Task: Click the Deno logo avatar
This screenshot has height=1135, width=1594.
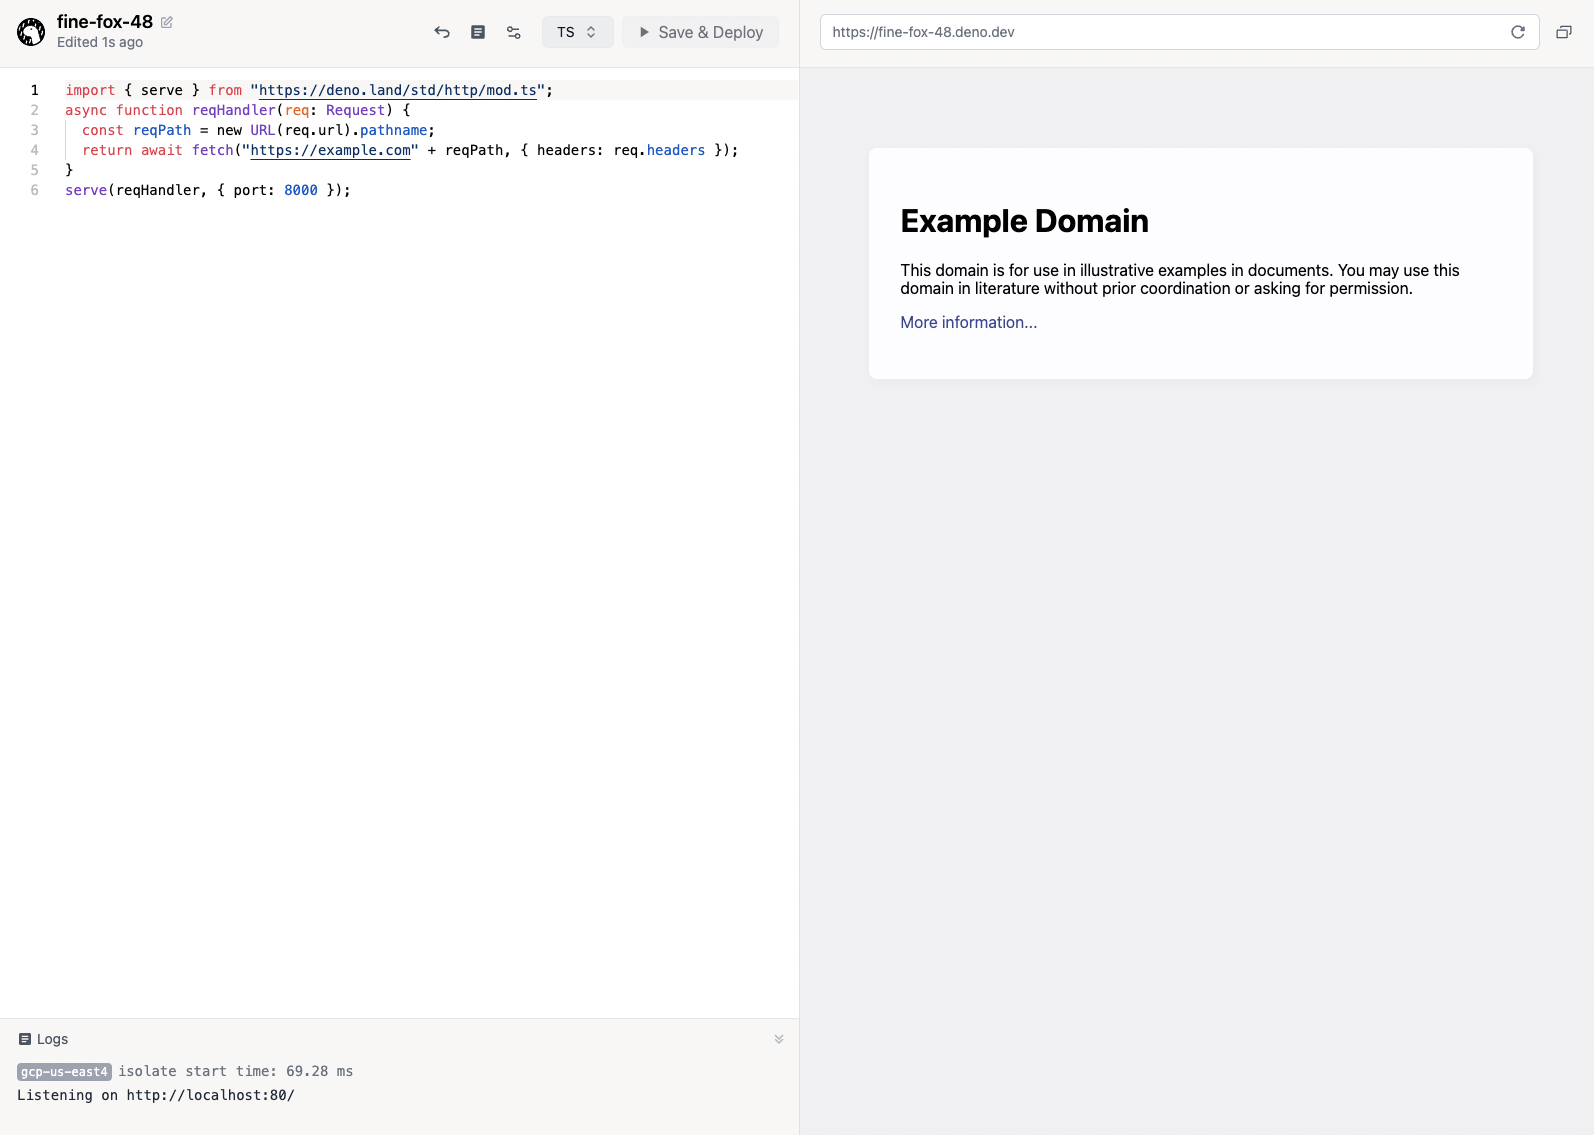Action: click(x=31, y=32)
